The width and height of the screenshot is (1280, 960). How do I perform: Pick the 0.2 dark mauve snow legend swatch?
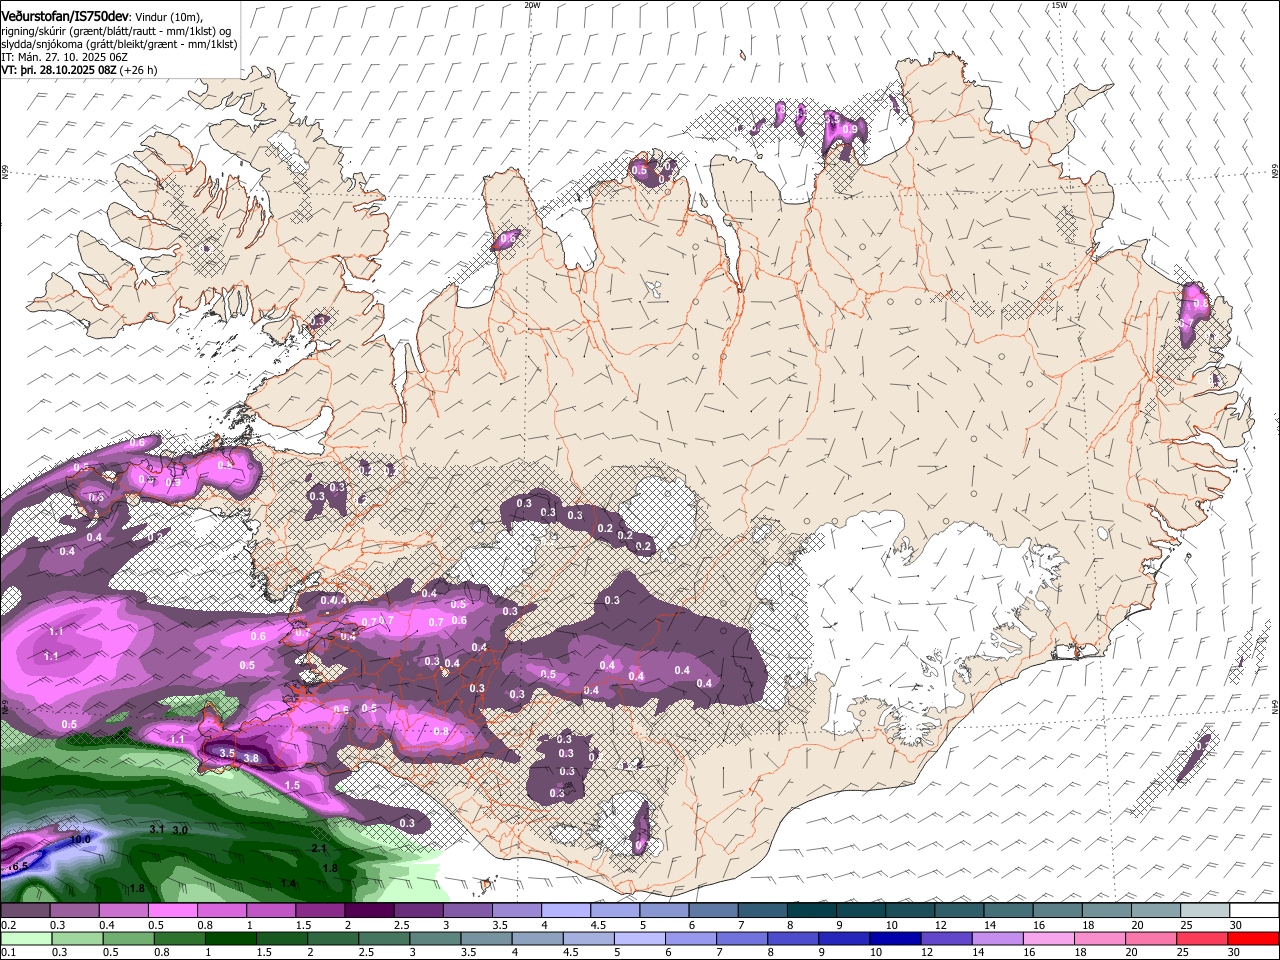(x=25, y=910)
